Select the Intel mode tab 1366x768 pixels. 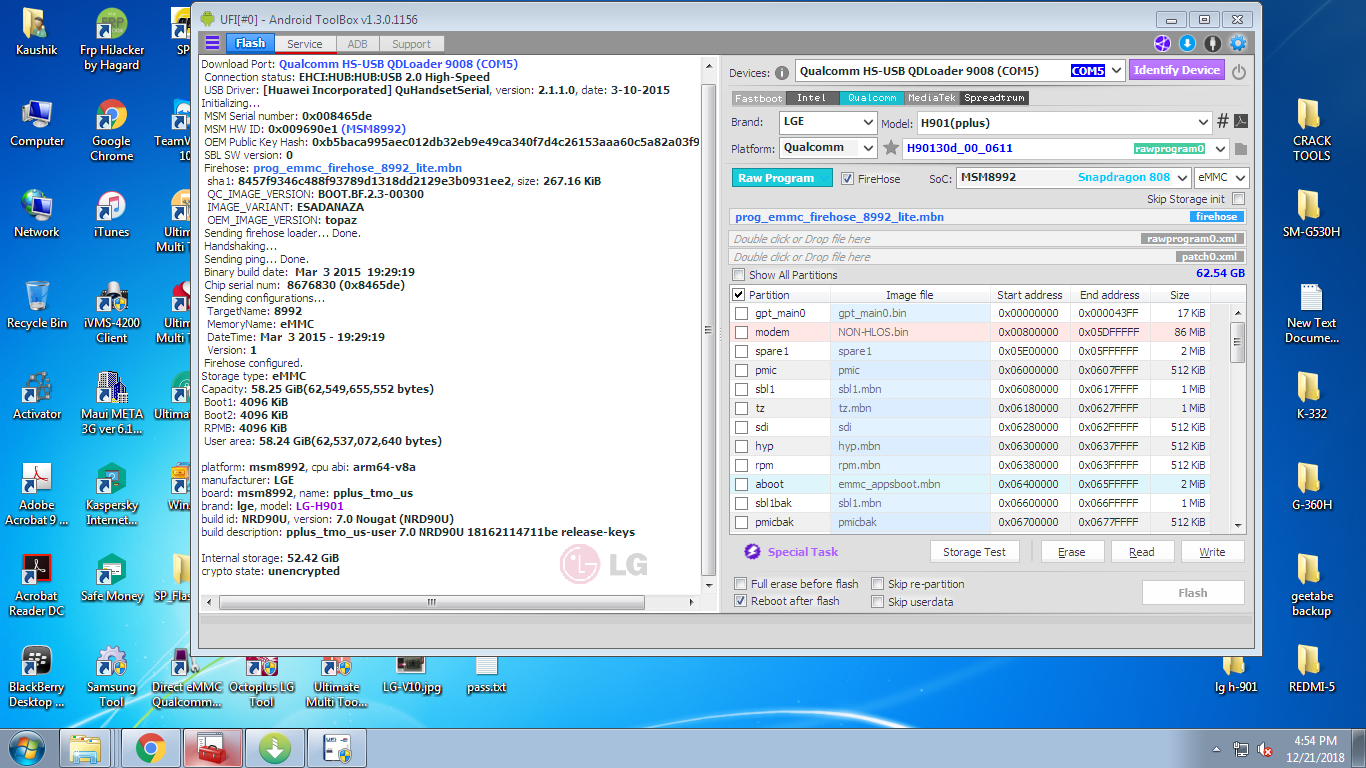811,98
